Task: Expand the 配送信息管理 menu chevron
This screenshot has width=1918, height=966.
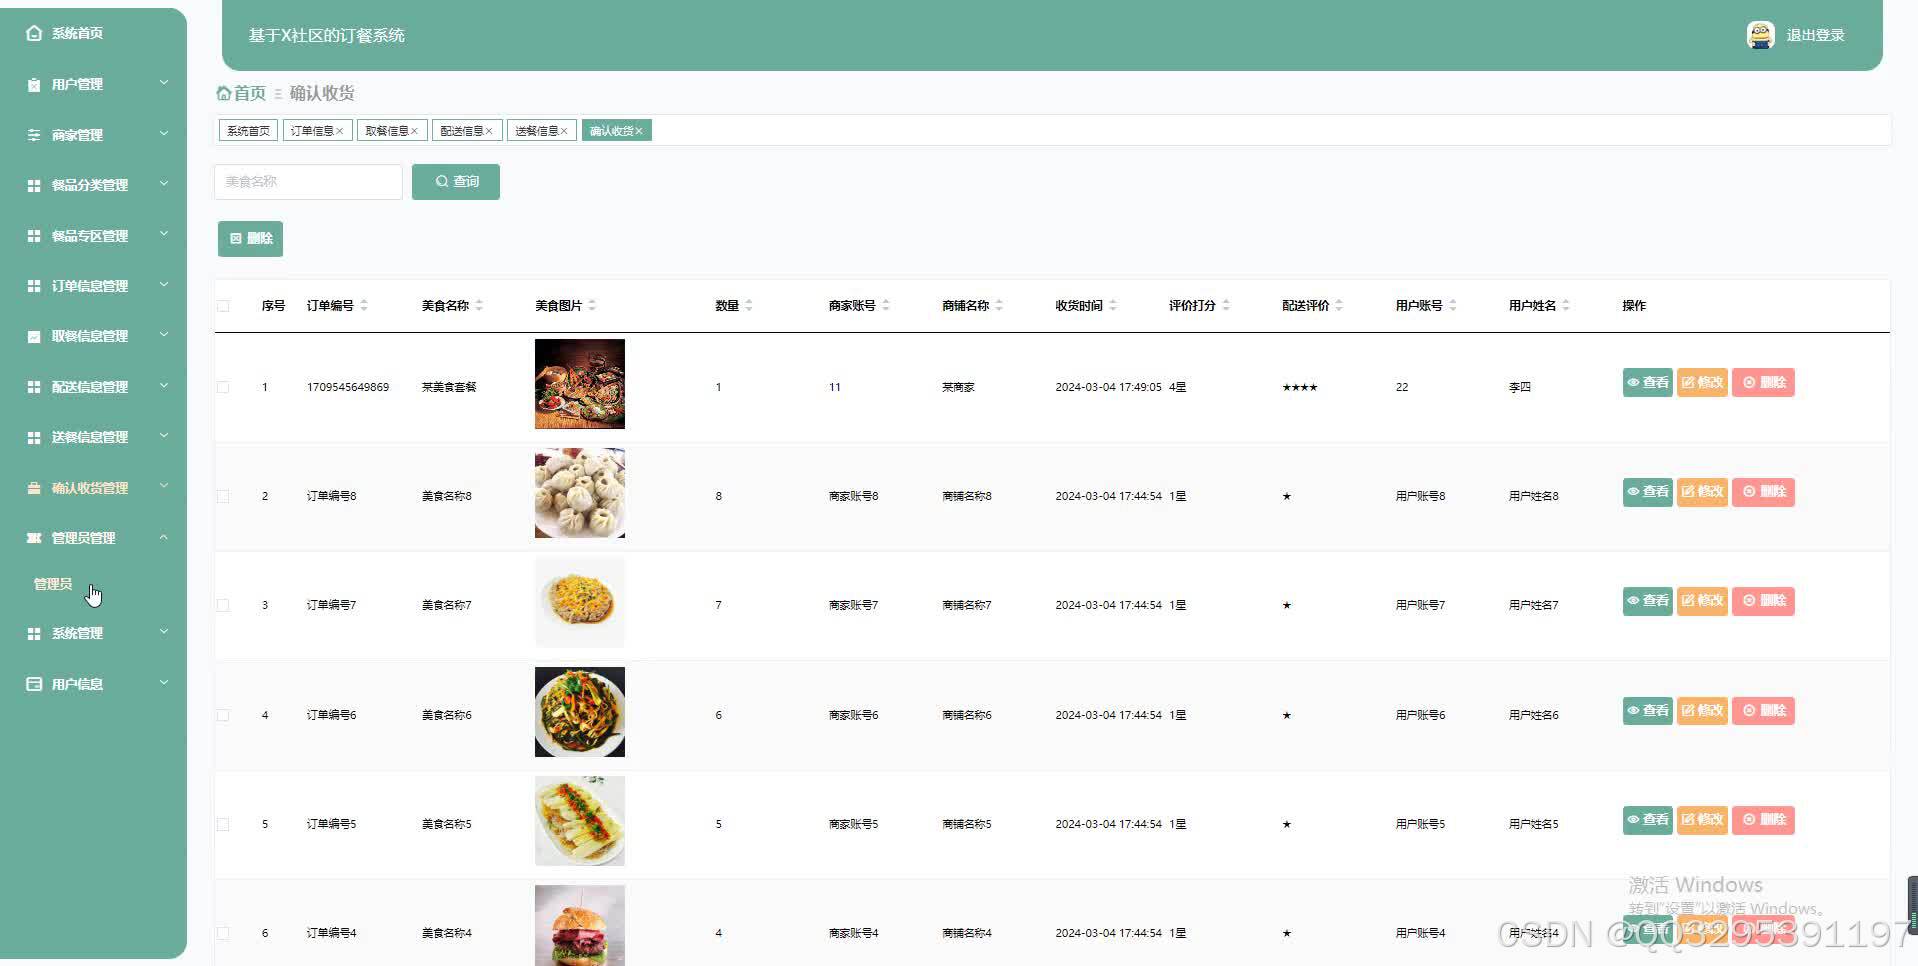Action: (164, 386)
